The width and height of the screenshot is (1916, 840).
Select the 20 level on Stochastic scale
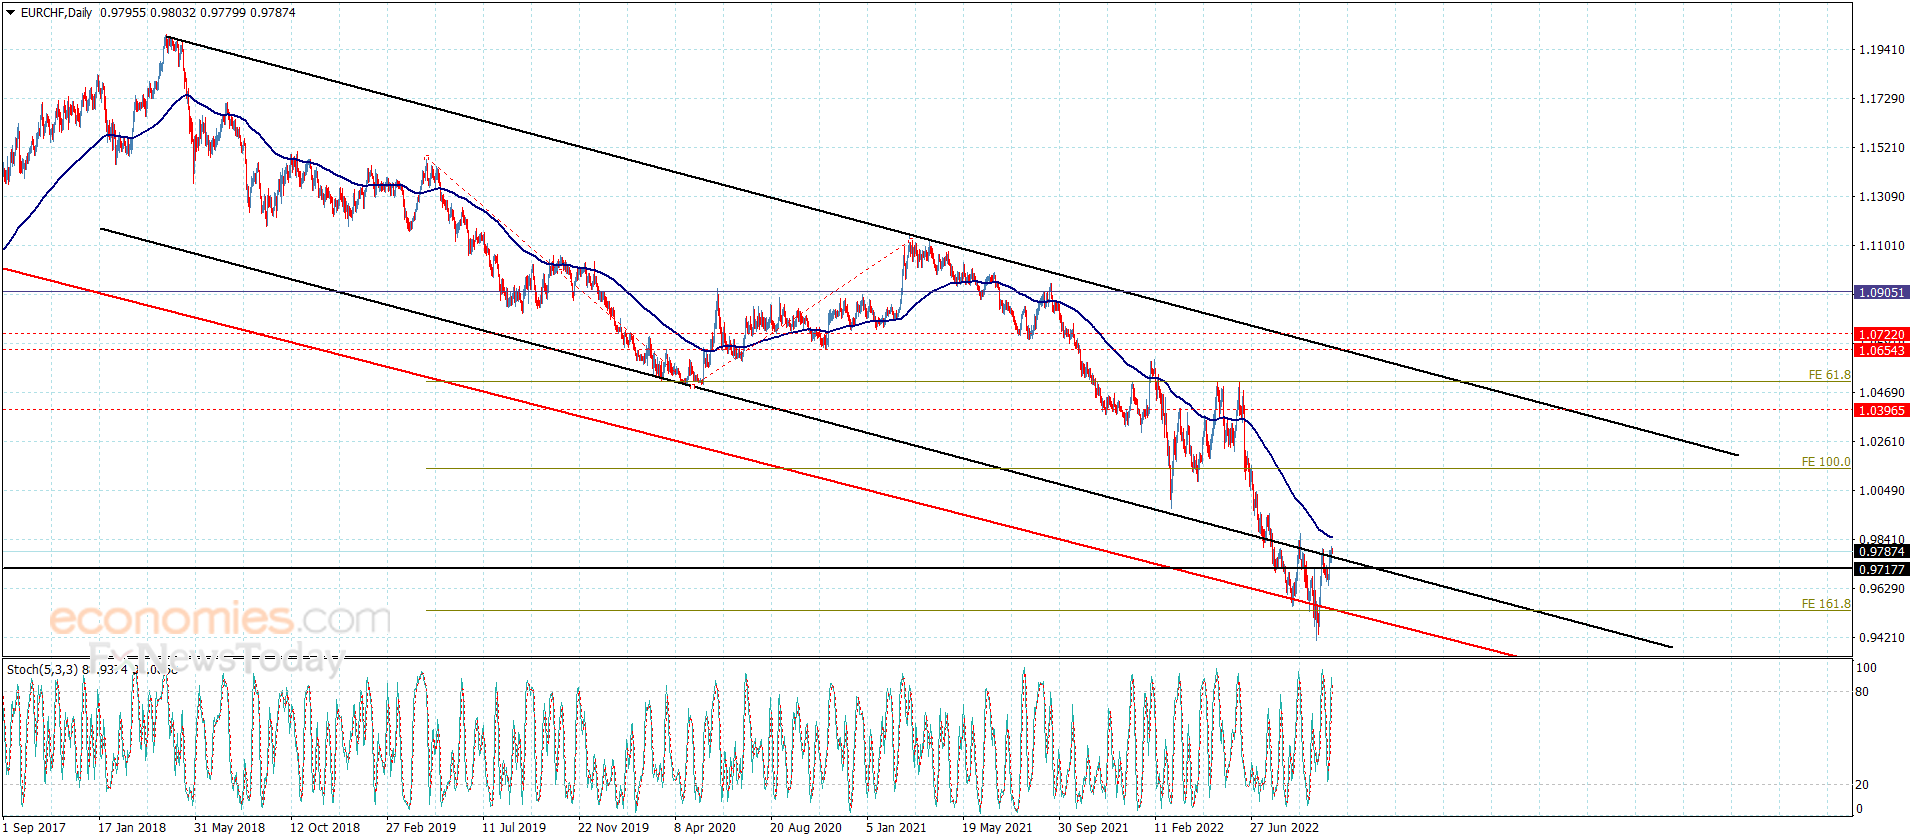1862,785
